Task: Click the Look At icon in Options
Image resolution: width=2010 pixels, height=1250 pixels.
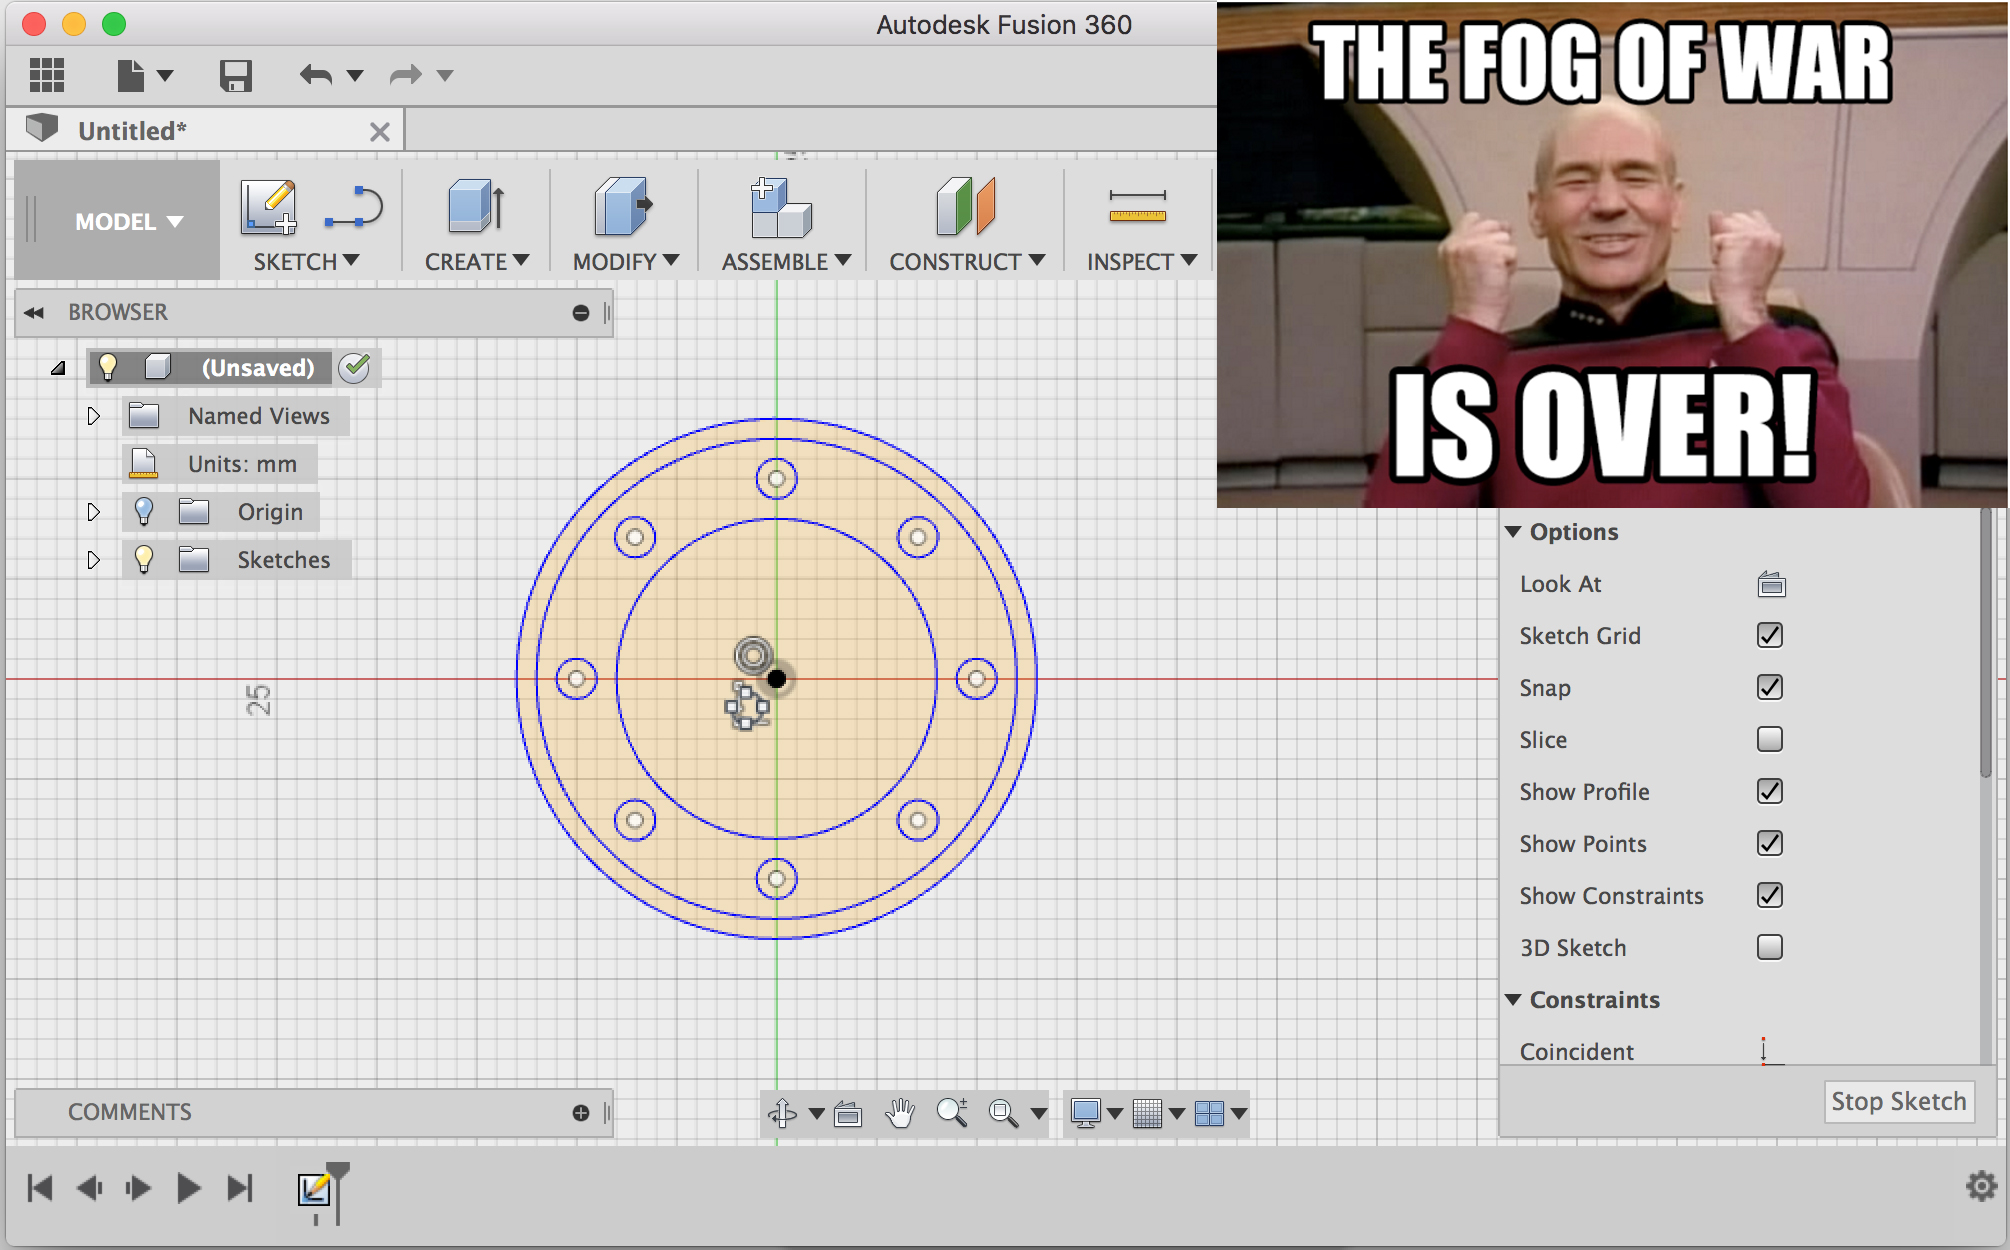Action: 1771,584
